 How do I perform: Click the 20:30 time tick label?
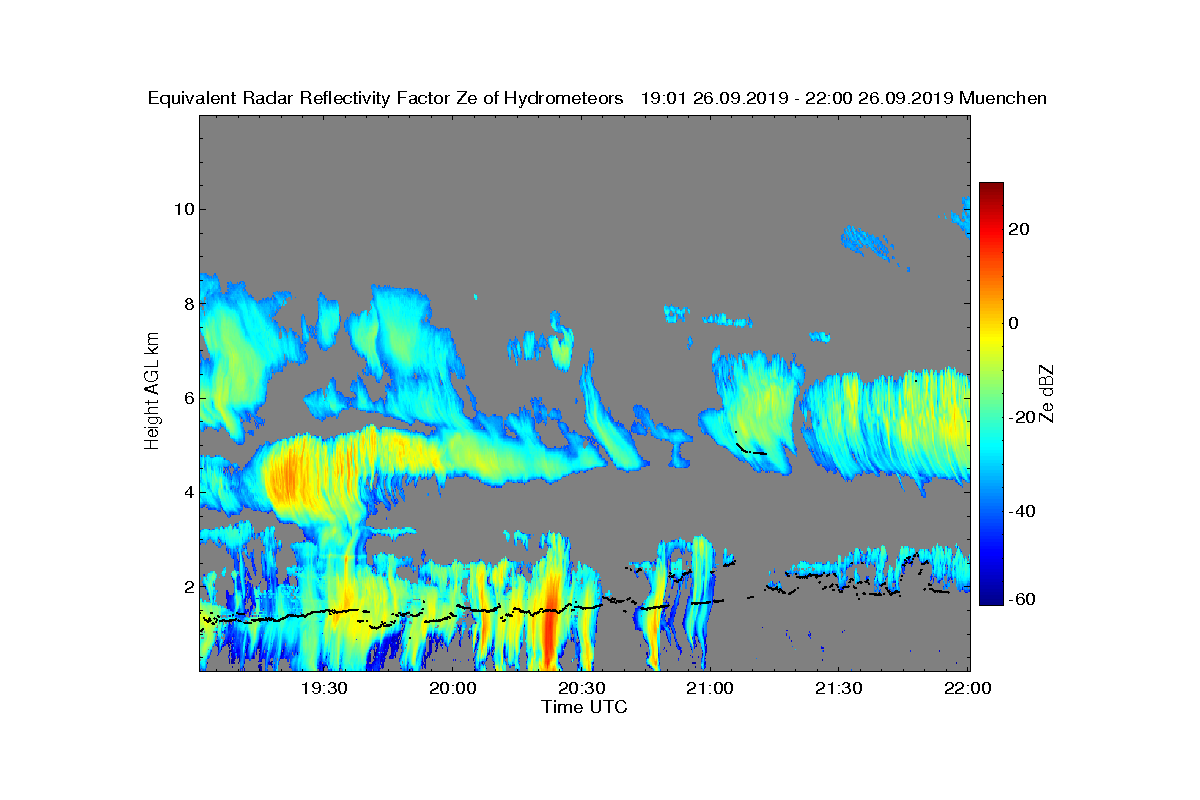point(581,688)
